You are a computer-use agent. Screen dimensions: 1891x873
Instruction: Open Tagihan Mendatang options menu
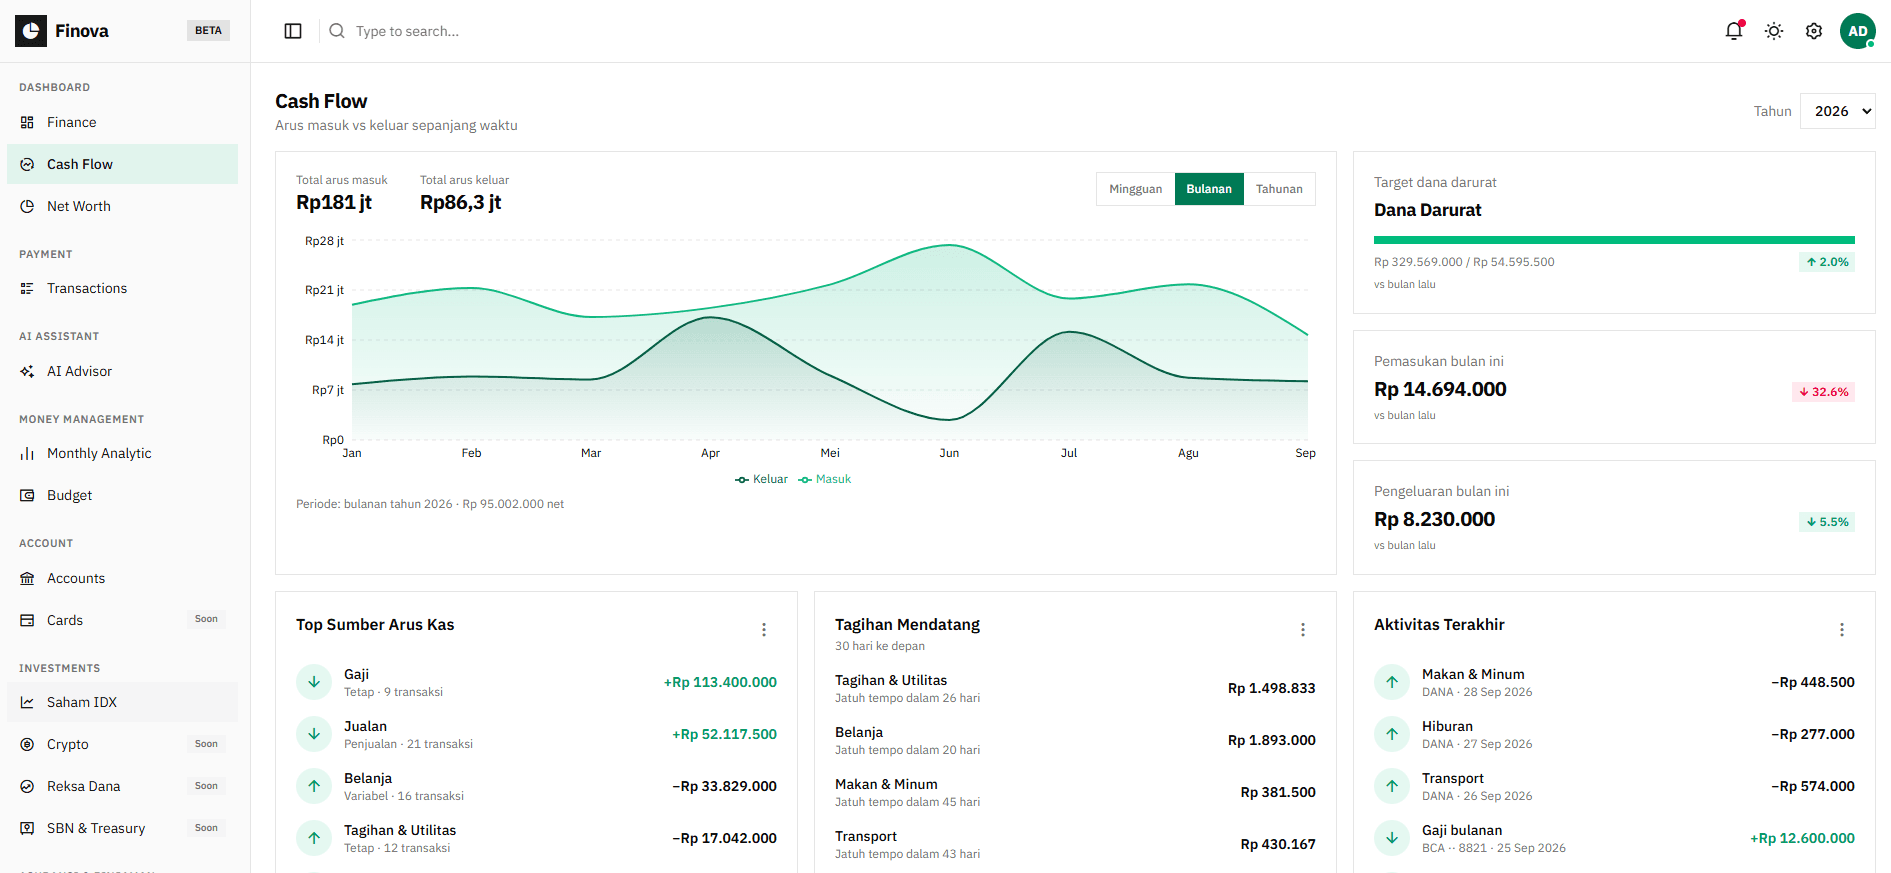click(x=1303, y=630)
